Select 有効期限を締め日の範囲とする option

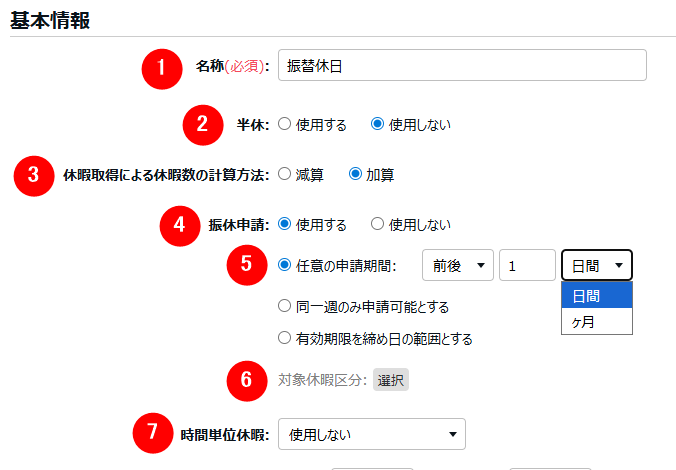(x=285, y=339)
